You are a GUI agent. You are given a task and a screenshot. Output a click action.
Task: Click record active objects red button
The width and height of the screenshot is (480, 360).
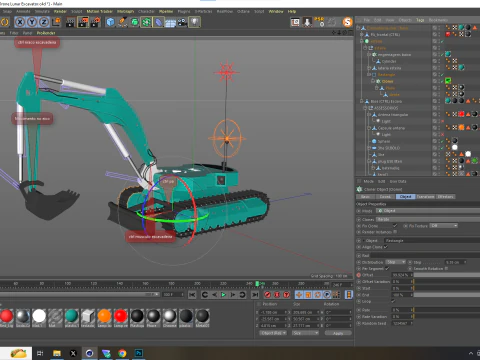click(267, 295)
